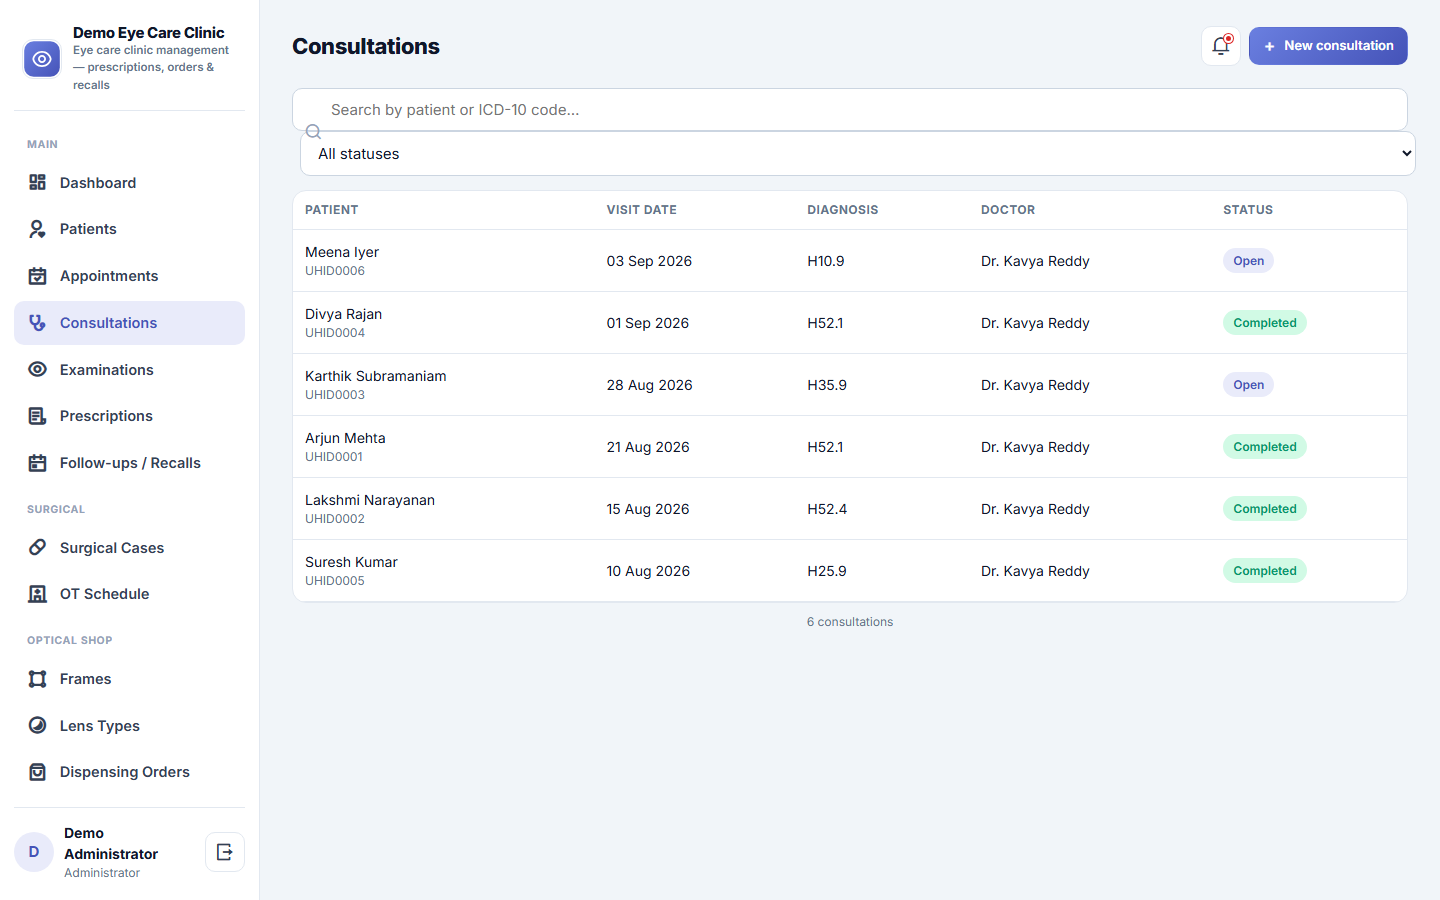Click Arjun Mehta's patient name
The width and height of the screenshot is (1440, 900).
click(x=345, y=438)
